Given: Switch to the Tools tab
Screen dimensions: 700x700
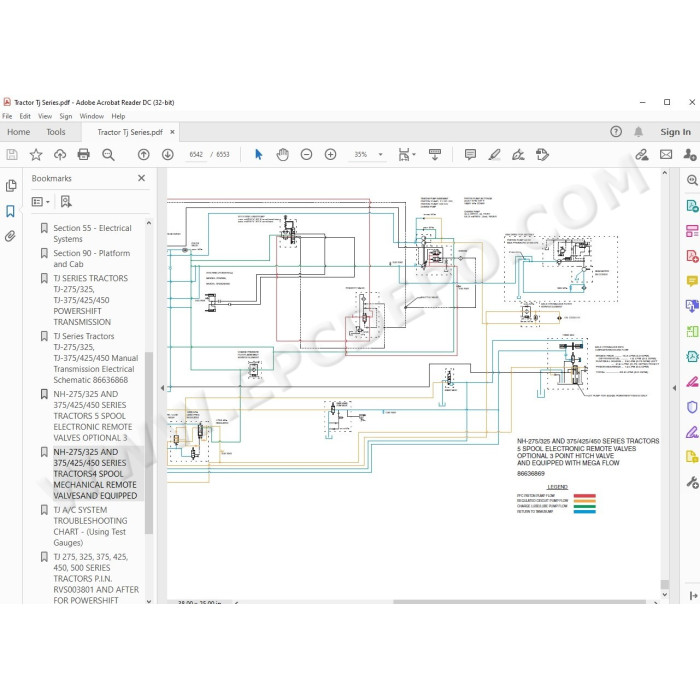Looking at the screenshot, I should [56, 132].
